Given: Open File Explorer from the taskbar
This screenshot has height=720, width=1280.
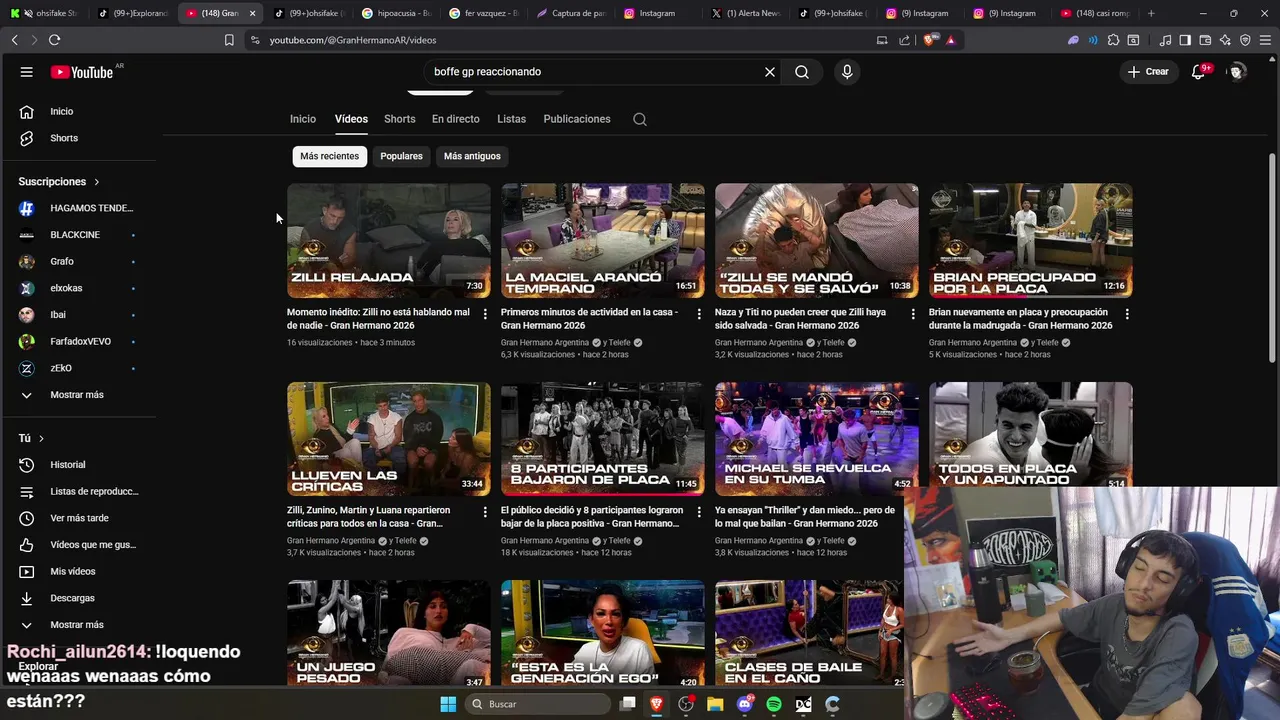Looking at the screenshot, I should coord(715,704).
